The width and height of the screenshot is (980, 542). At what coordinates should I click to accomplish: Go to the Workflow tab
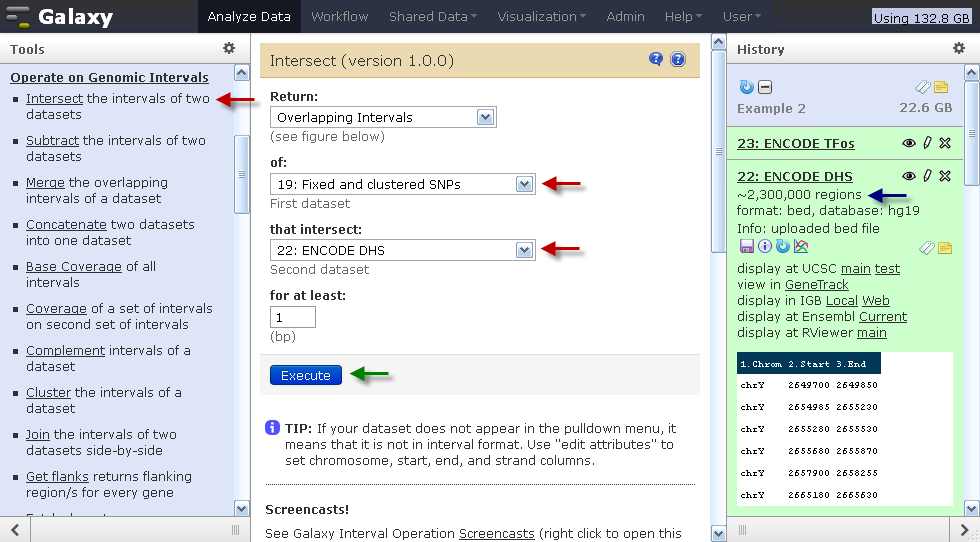click(x=339, y=17)
